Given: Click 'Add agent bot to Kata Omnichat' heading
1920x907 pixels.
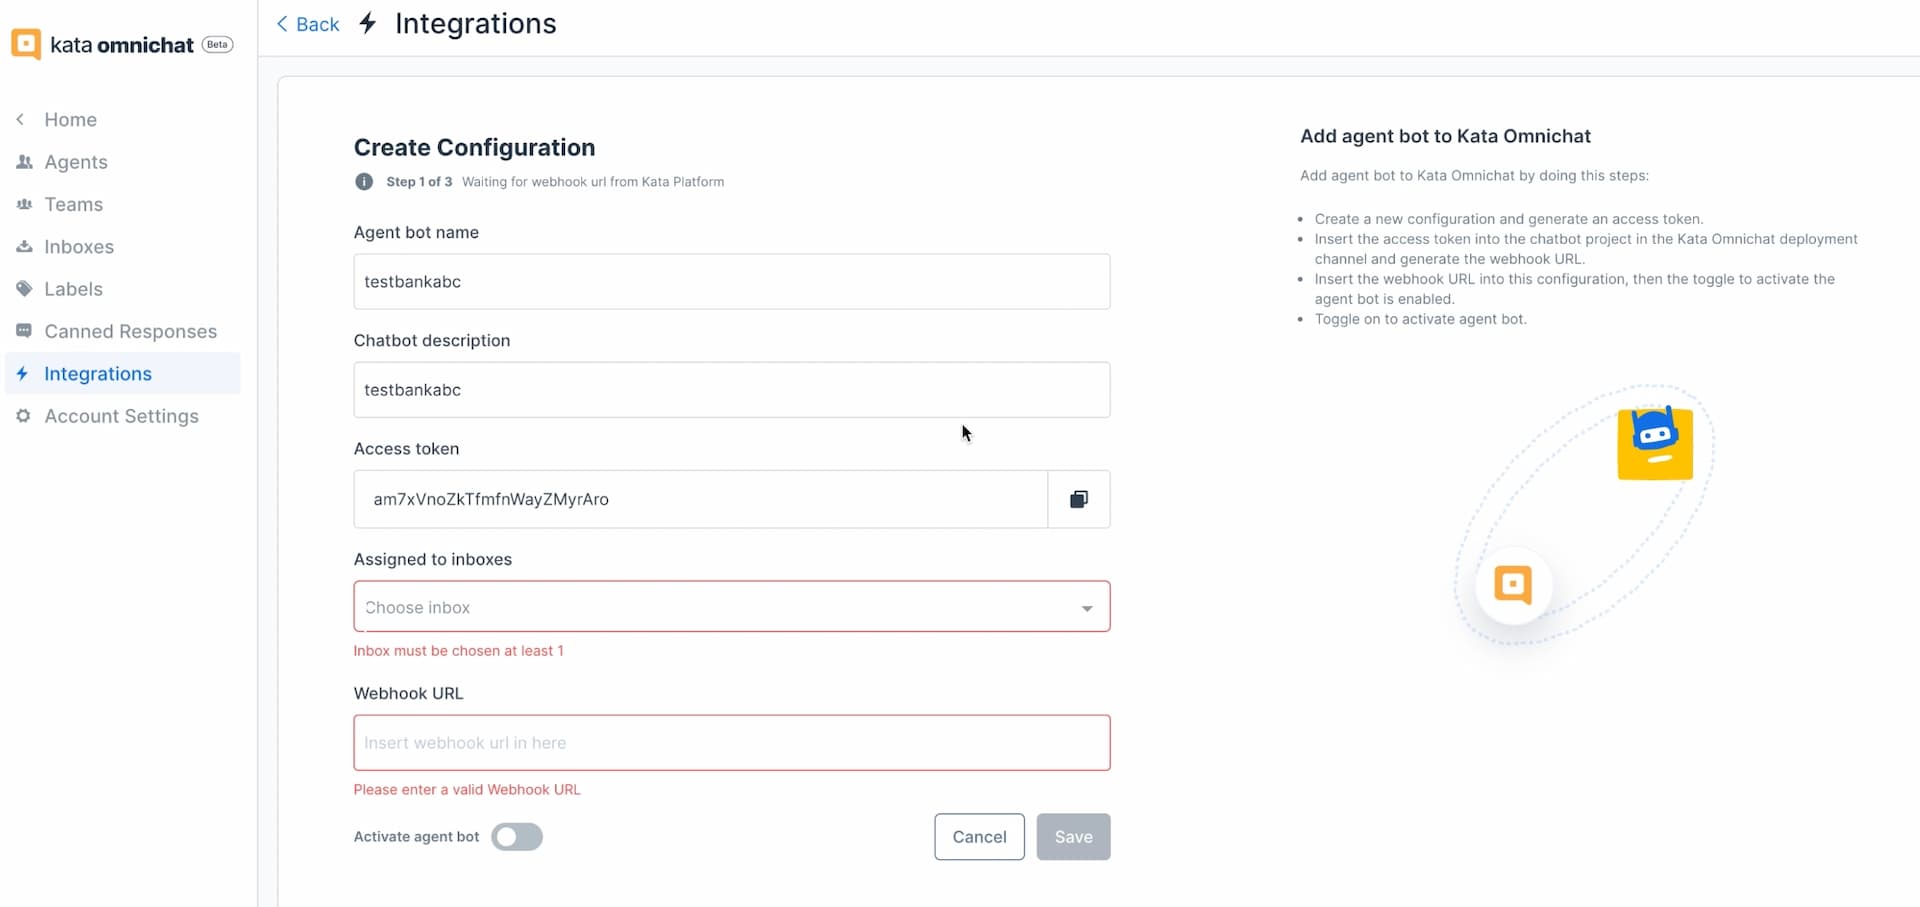Looking at the screenshot, I should [x=1445, y=136].
